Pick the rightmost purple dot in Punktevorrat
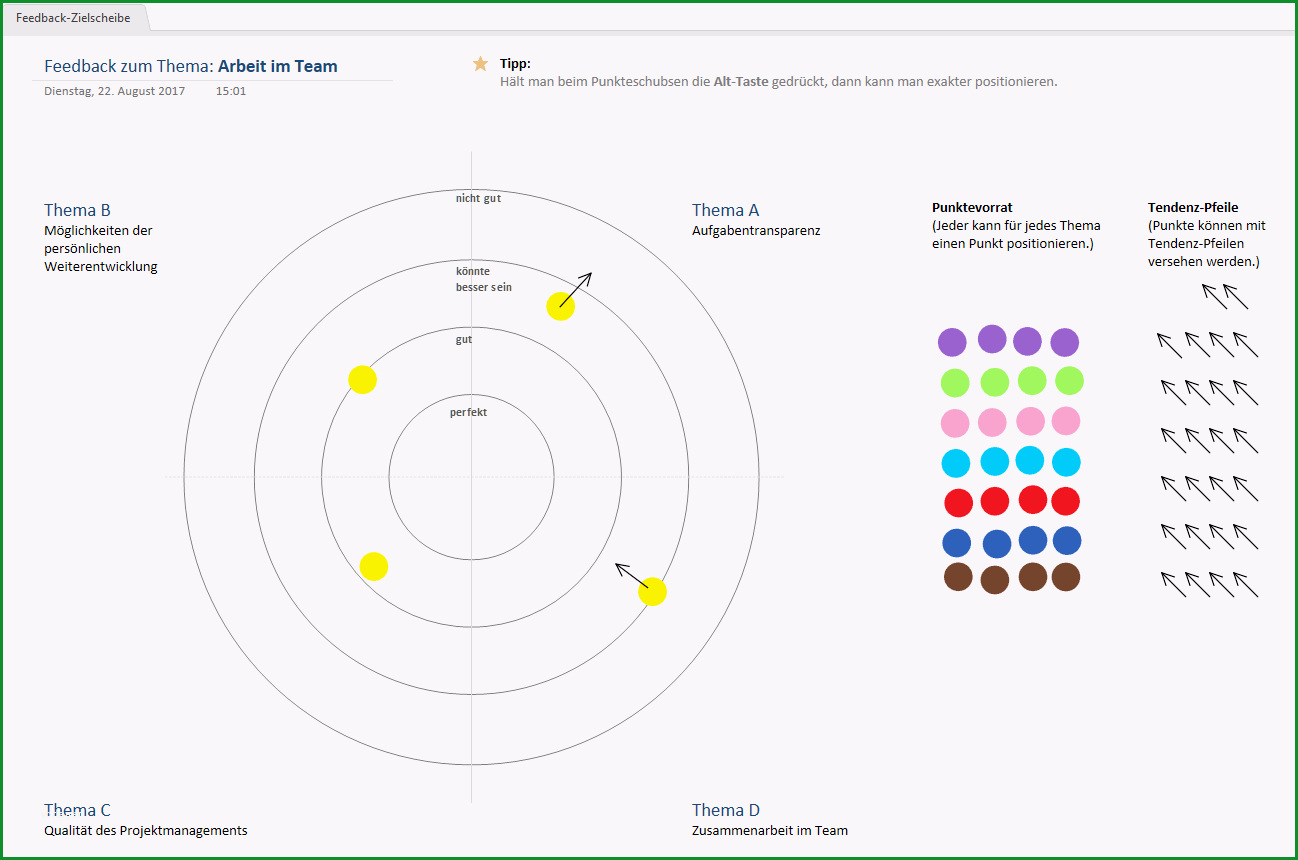Screen dimensions: 1298x860 pos(1065,342)
